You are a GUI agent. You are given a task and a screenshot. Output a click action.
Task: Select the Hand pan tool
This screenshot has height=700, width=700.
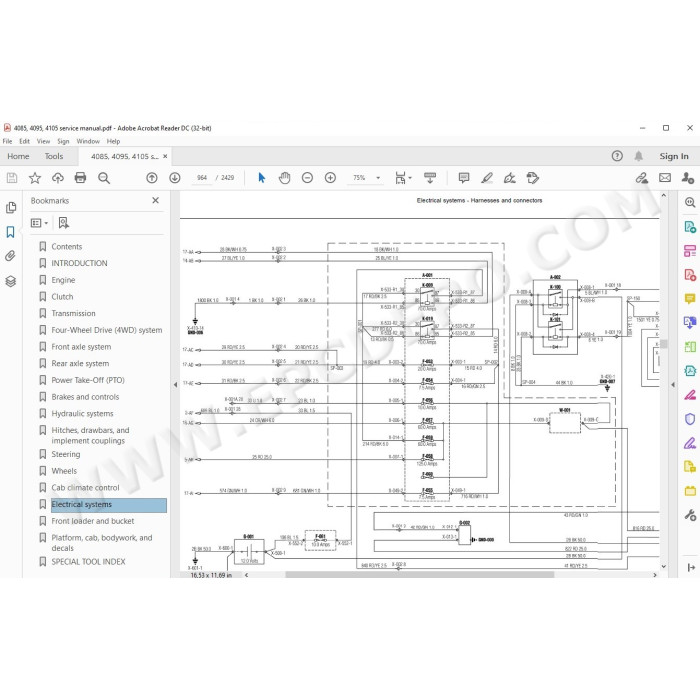[284, 178]
